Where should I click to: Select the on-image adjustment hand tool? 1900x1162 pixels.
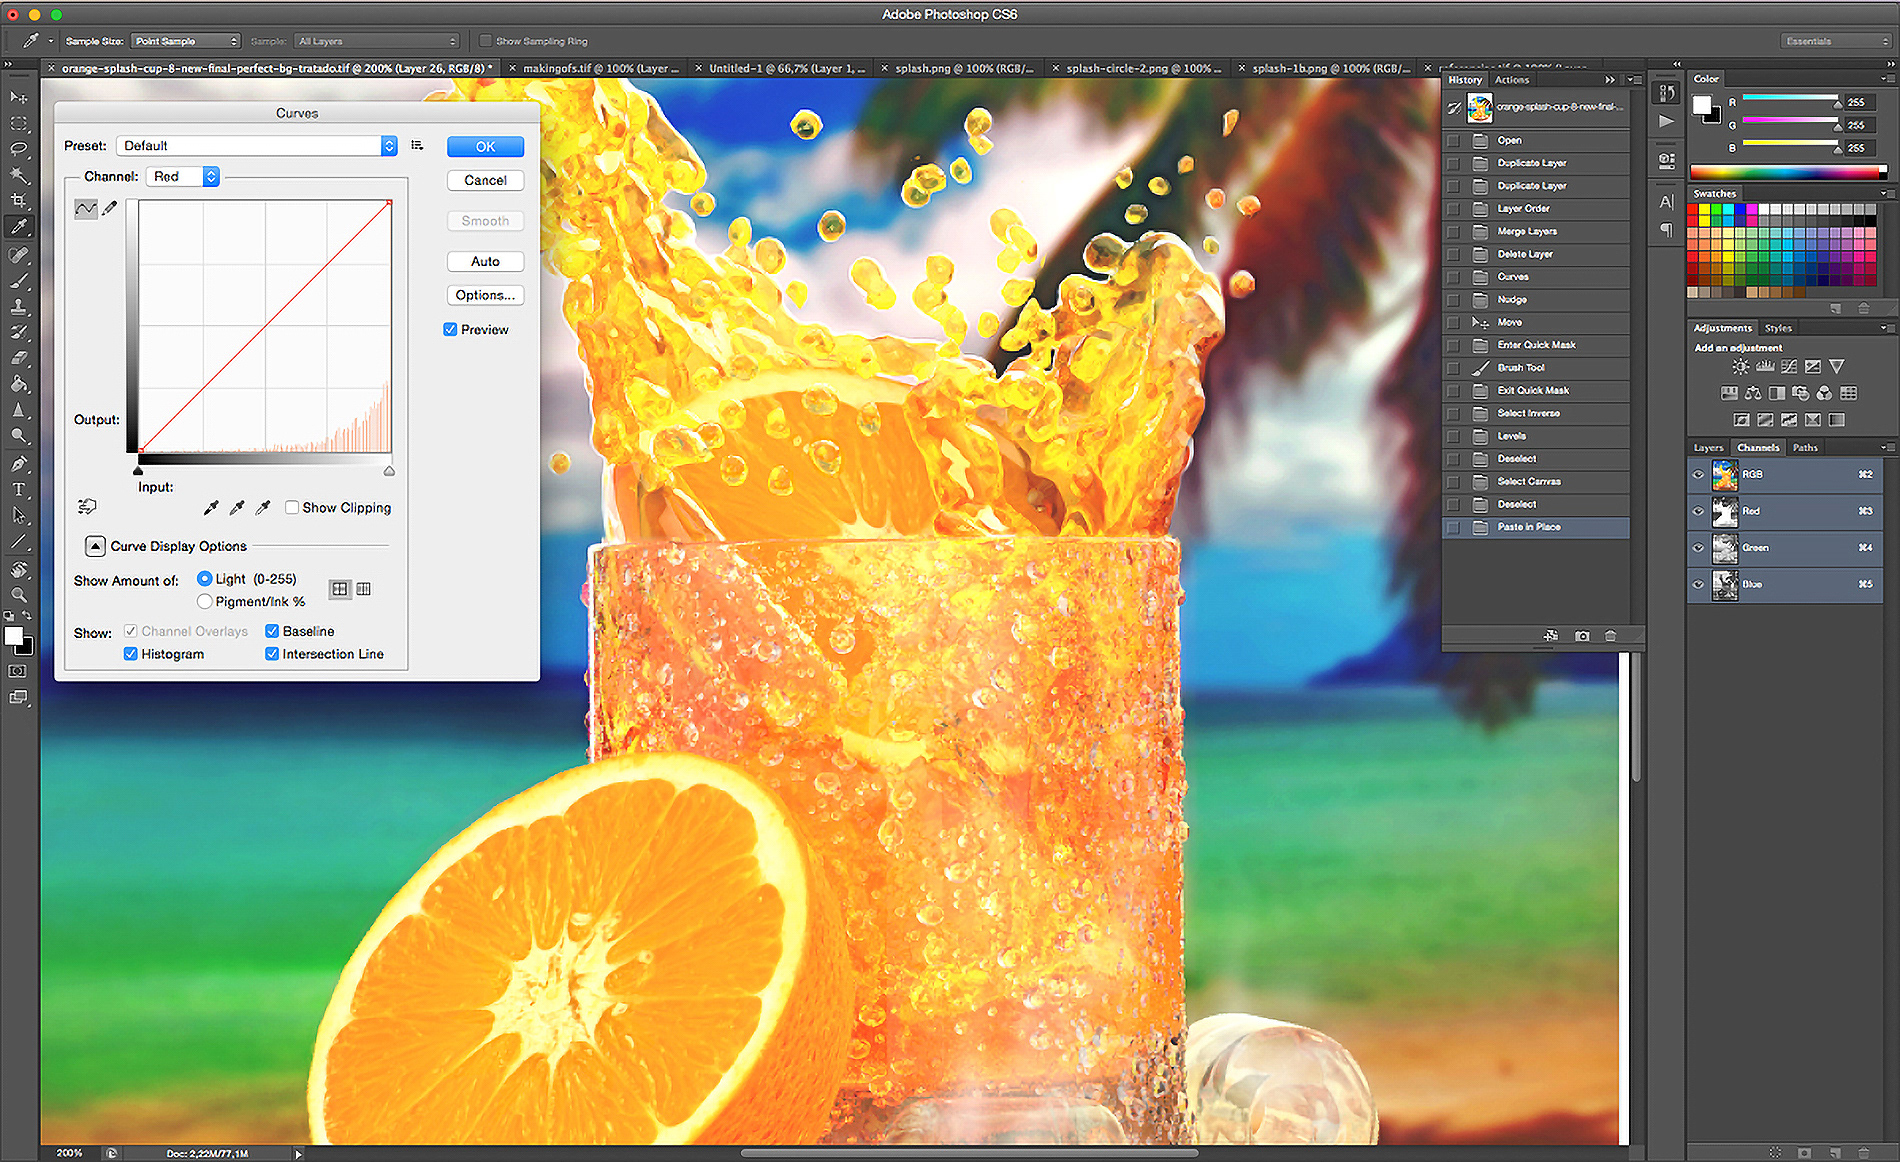(87, 507)
